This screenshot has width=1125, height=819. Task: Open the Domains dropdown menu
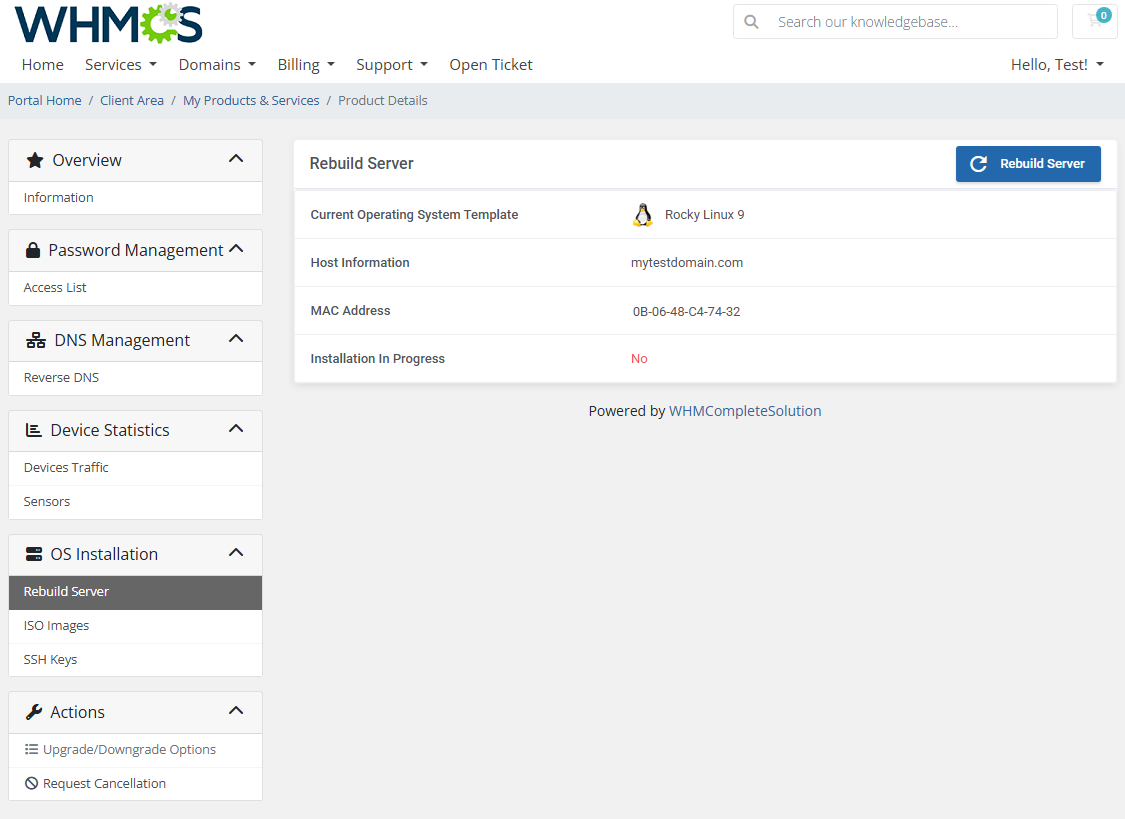pyautogui.click(x=217, y=65)
